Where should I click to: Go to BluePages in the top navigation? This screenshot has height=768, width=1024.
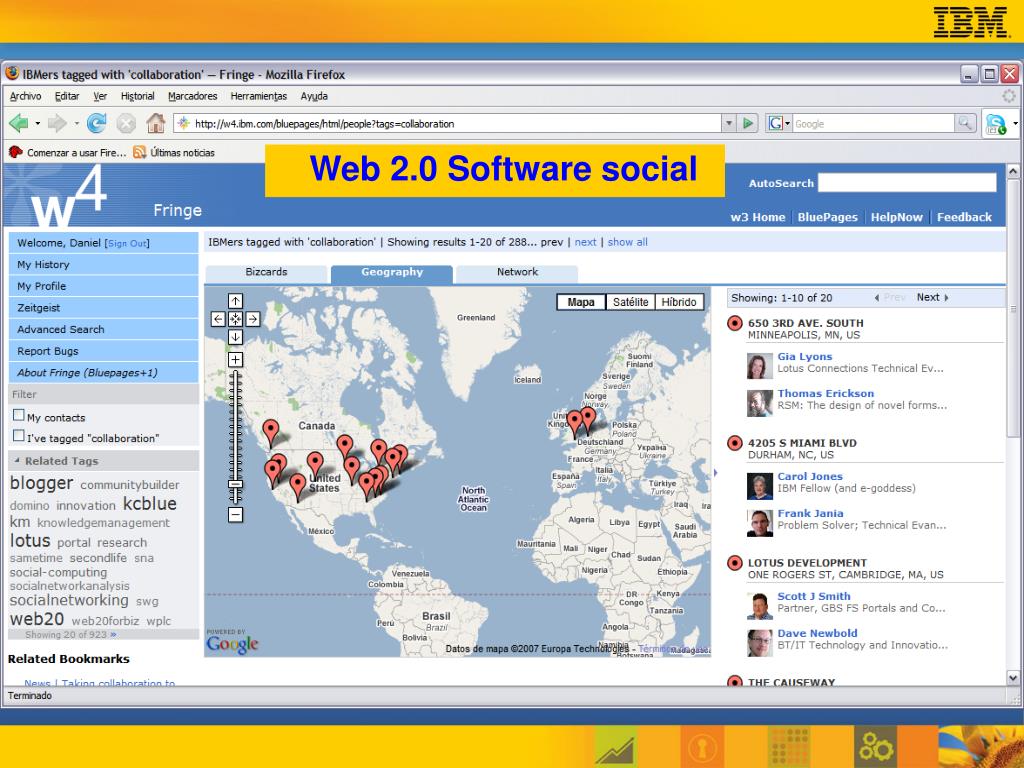(827, 217)
